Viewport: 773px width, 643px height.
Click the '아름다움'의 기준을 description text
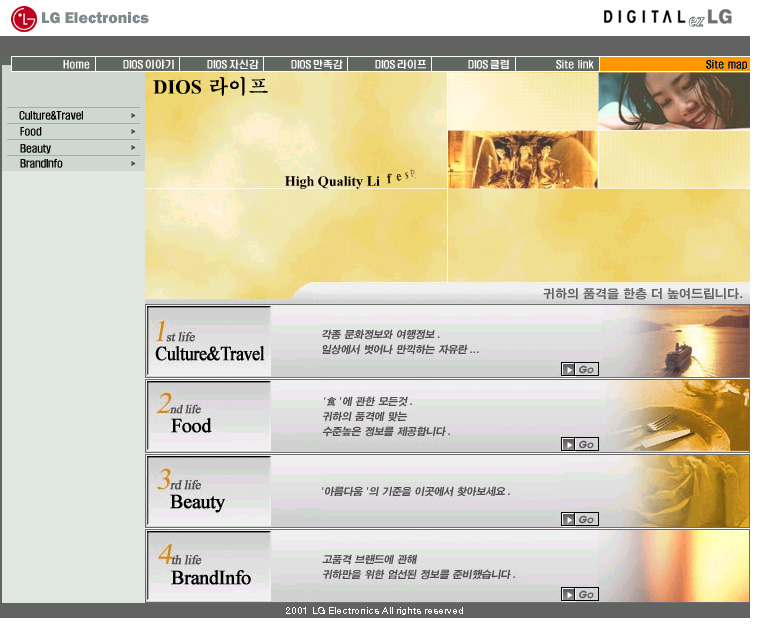point(416,491)
